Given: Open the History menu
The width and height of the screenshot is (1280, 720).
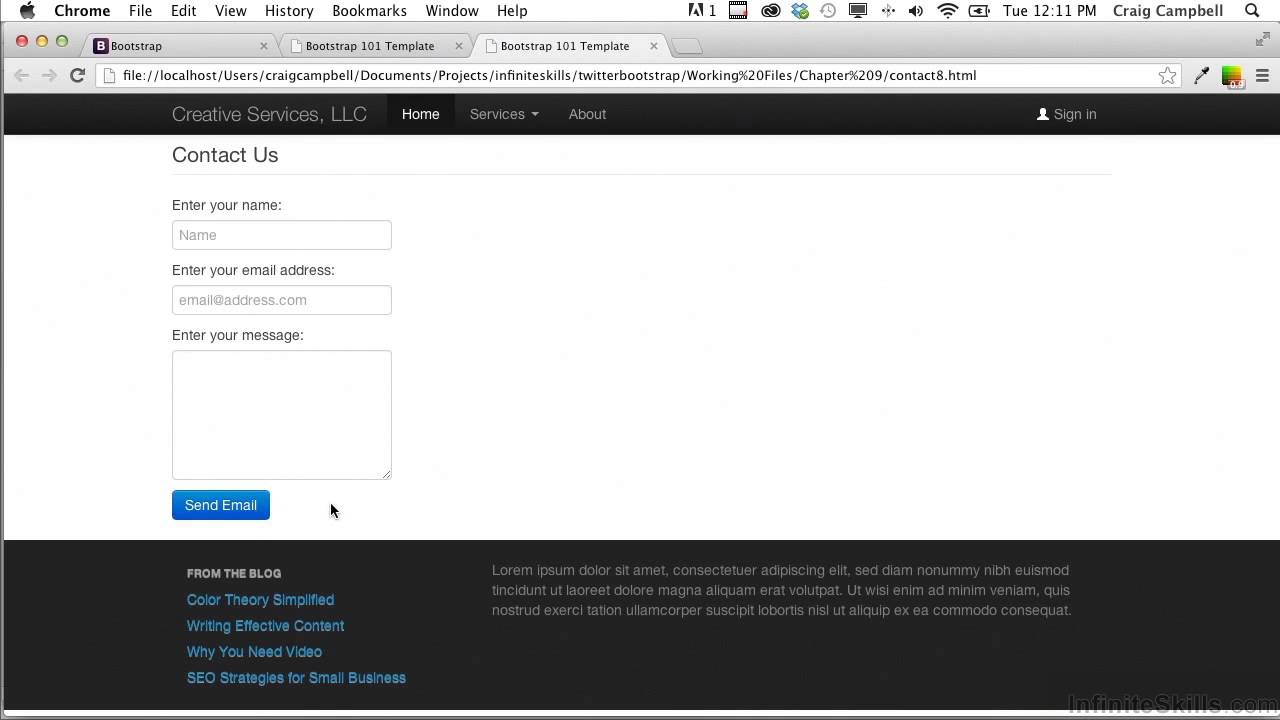Looking at the screenshot, I should pos(289,11).
